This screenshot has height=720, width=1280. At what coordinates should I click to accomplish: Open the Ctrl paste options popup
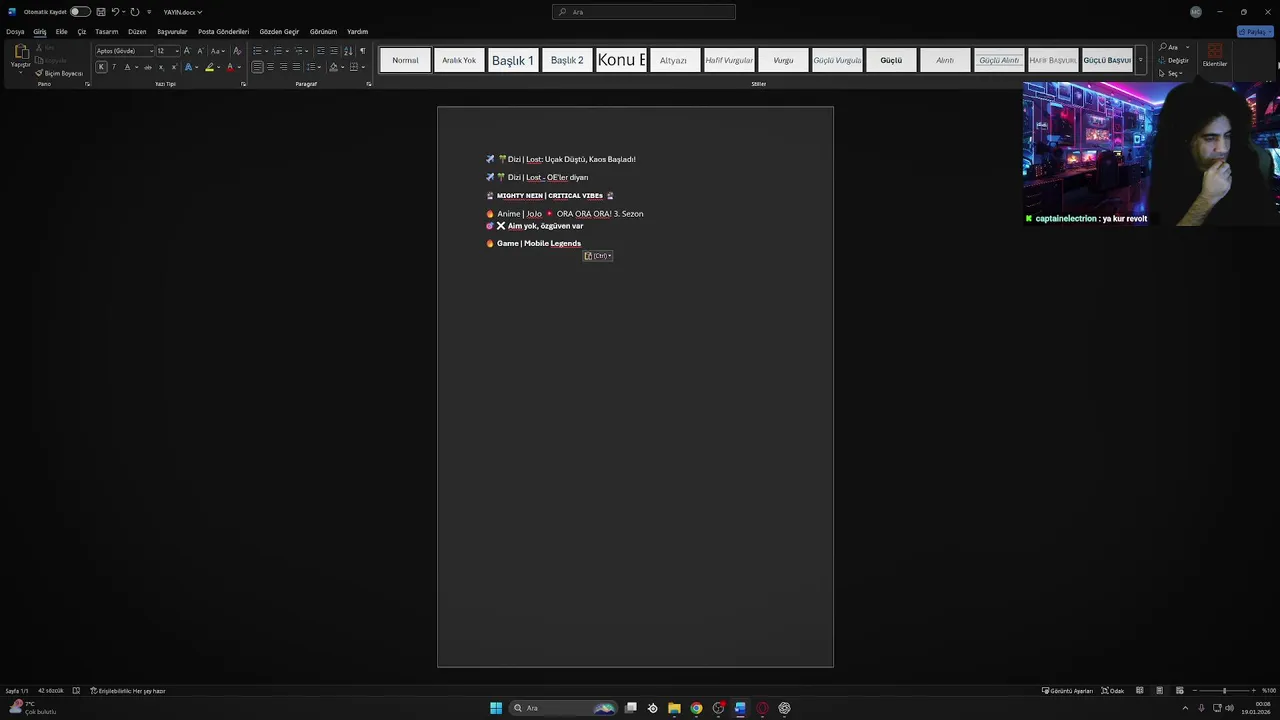(598, 256)
